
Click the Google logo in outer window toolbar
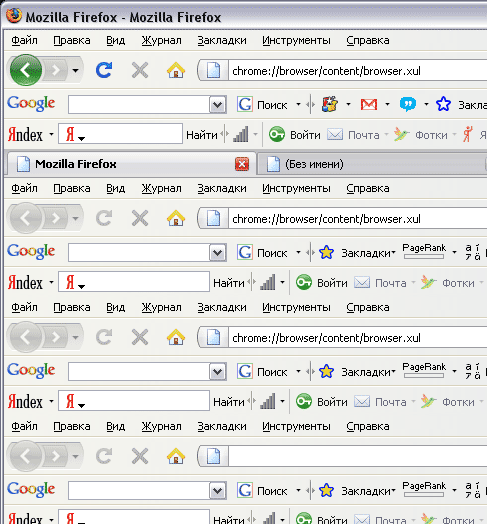tap(31, 104)
